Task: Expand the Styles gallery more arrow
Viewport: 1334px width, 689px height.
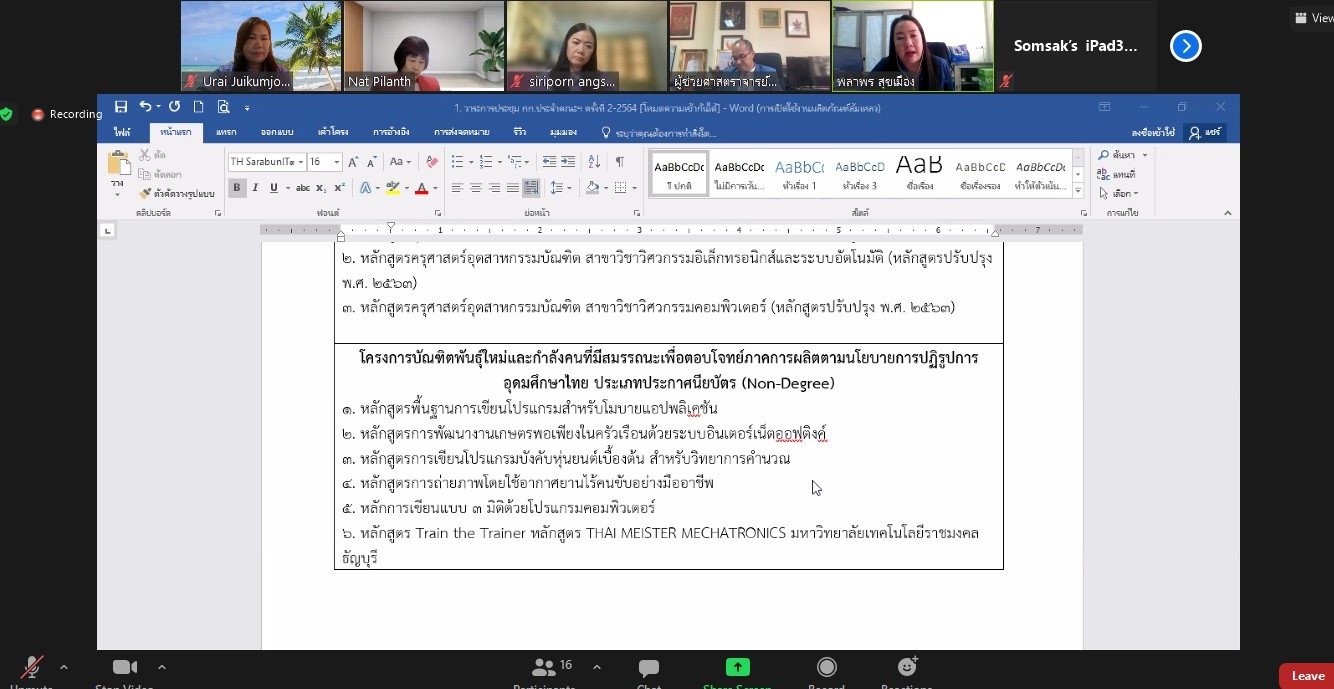Action: coord(1078,190)
